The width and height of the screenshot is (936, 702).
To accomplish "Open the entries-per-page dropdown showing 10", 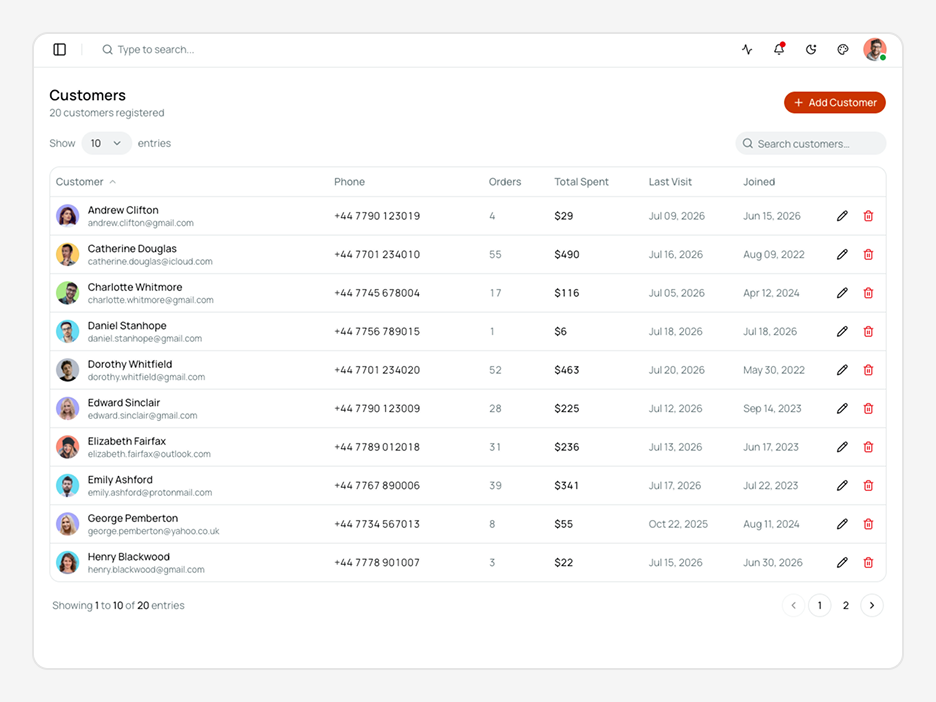I will click(106, 143).
